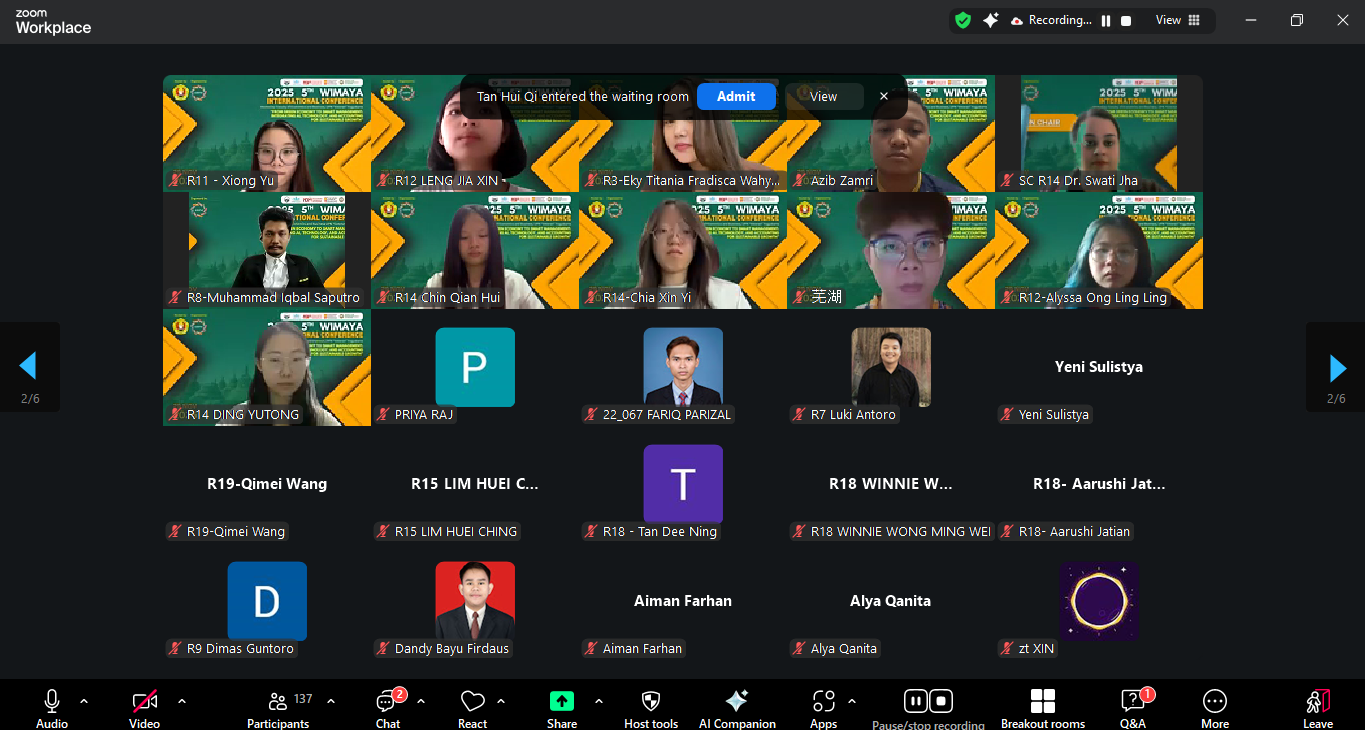Go to next page of participants
1365x730 pixels.
1337,367
